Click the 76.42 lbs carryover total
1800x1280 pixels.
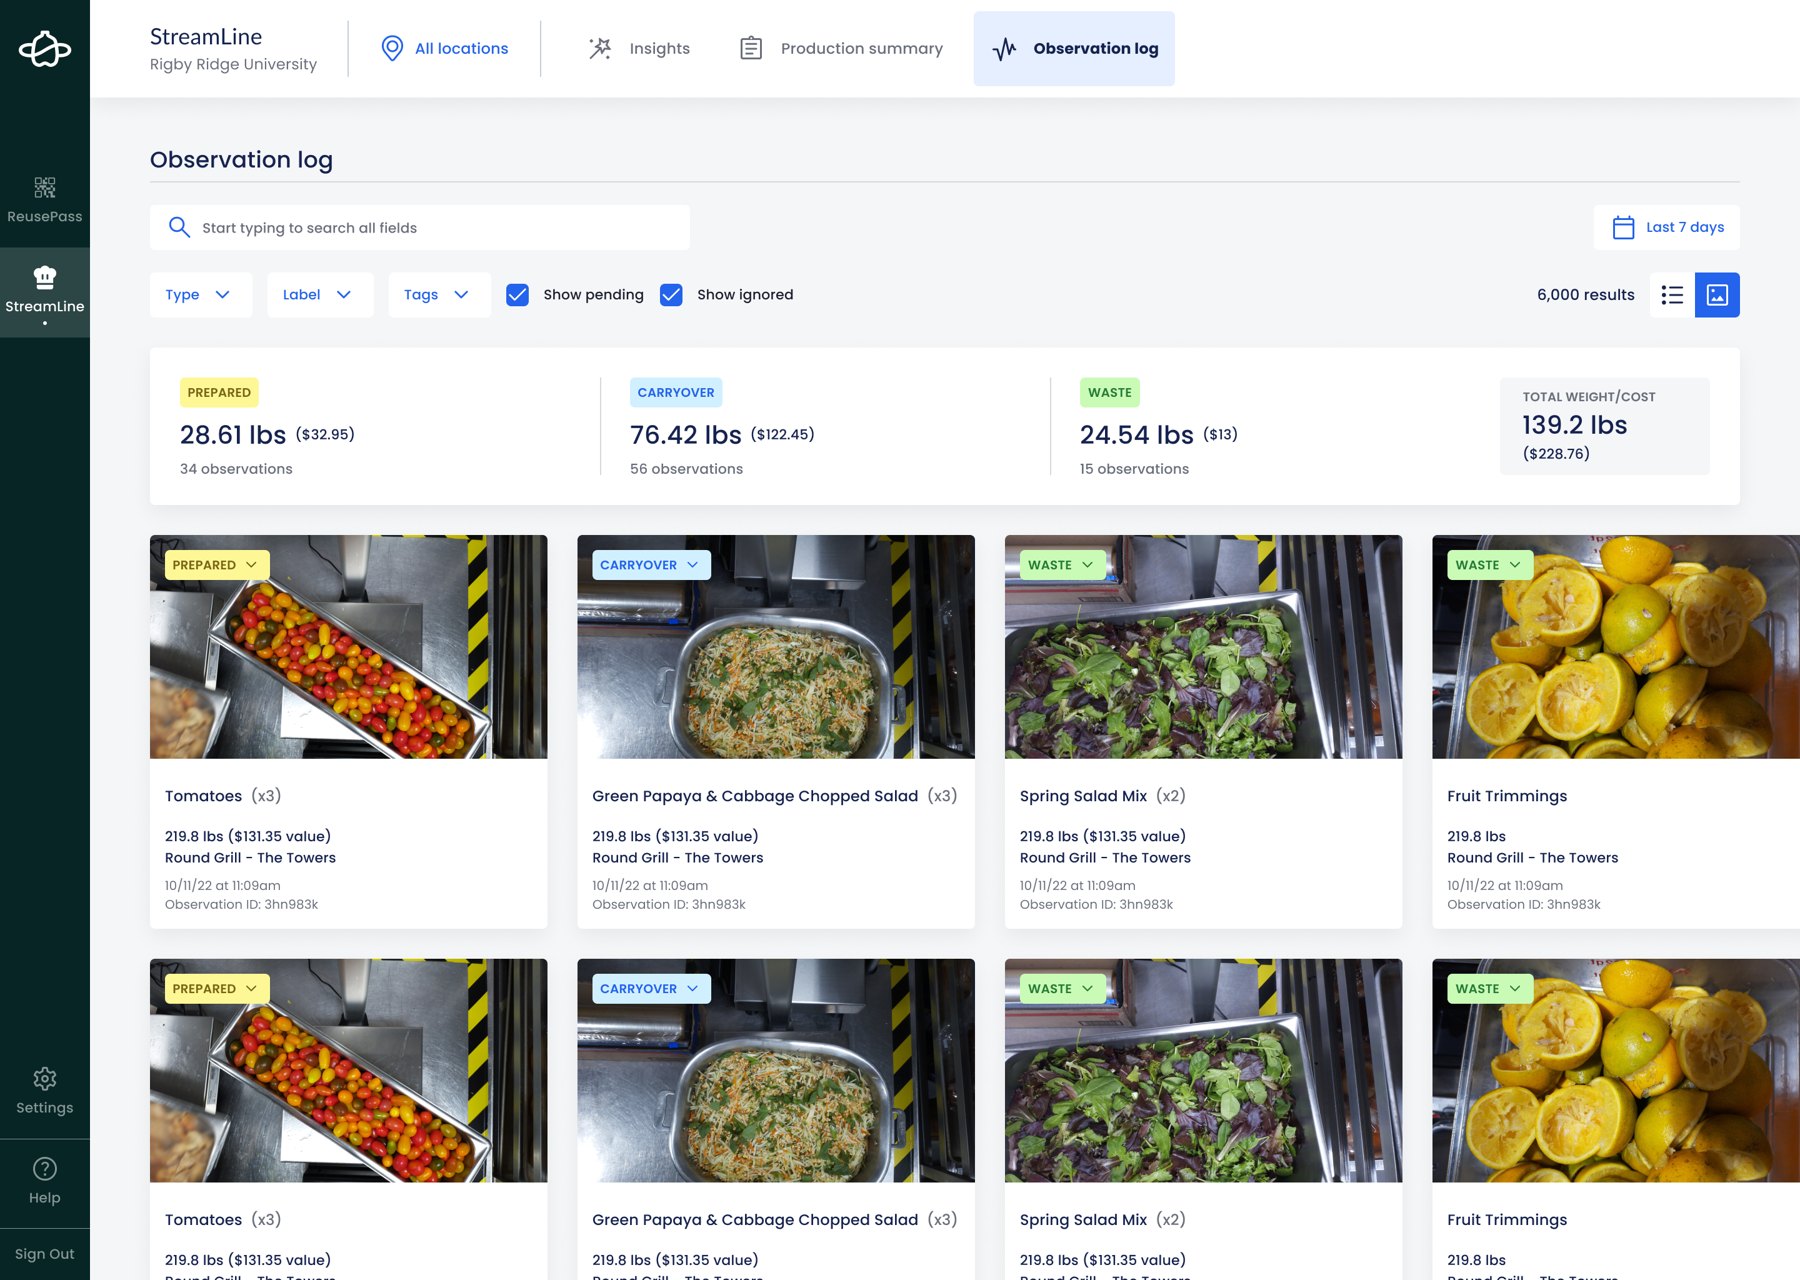686,435
